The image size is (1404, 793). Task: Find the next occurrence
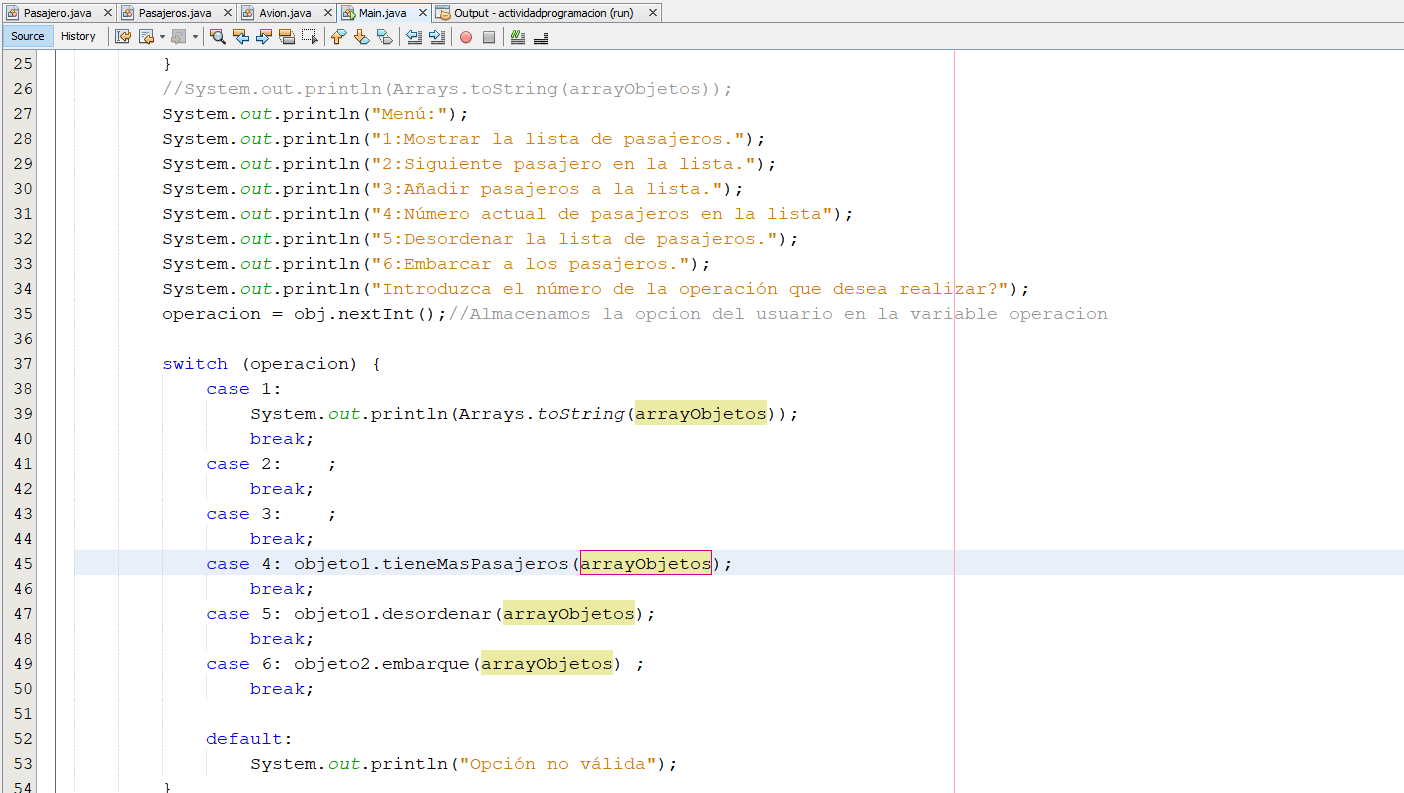(264, 37)
